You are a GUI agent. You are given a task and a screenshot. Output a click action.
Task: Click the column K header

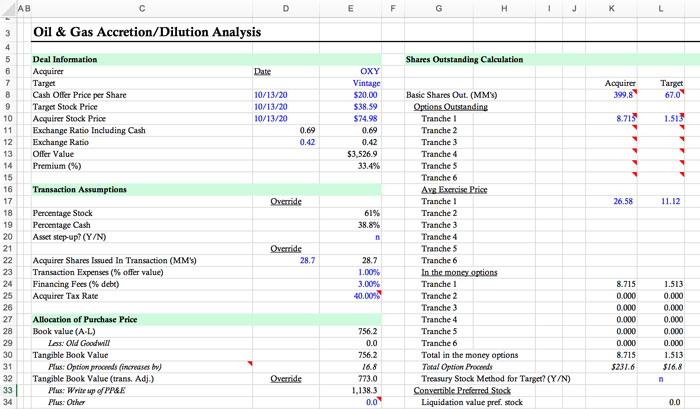click(611, 8)
